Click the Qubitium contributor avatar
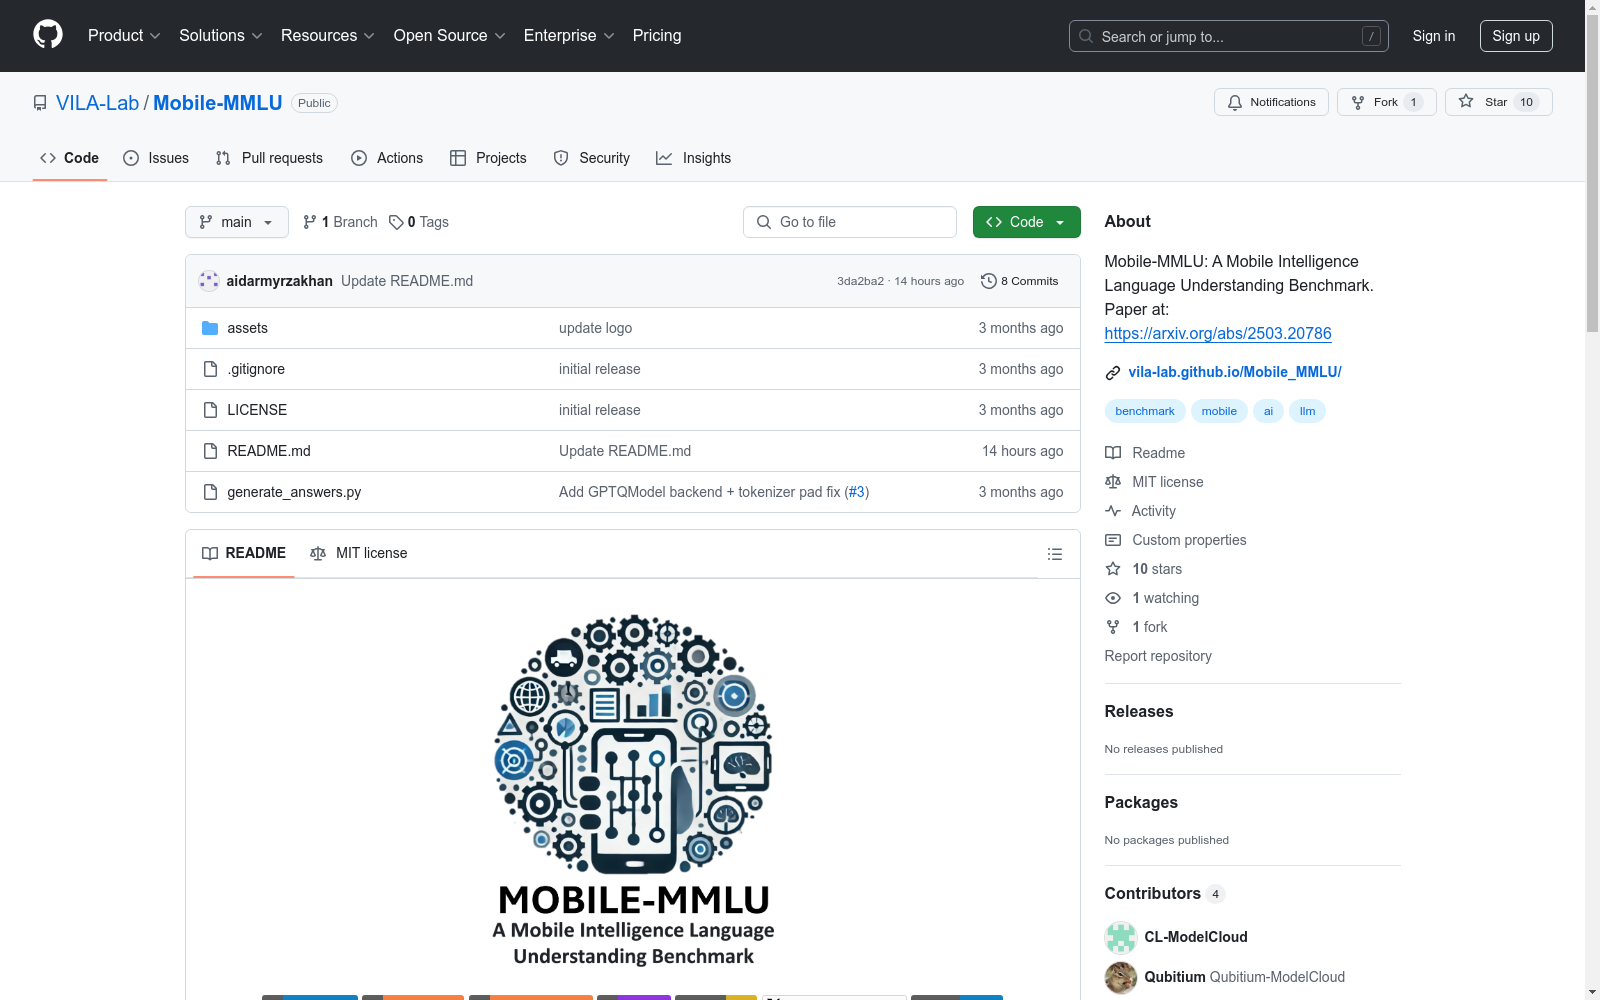 [1121, 977]
